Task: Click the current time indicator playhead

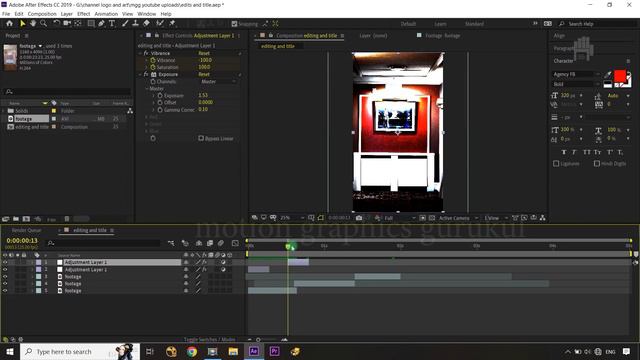Action: [288, 247]
